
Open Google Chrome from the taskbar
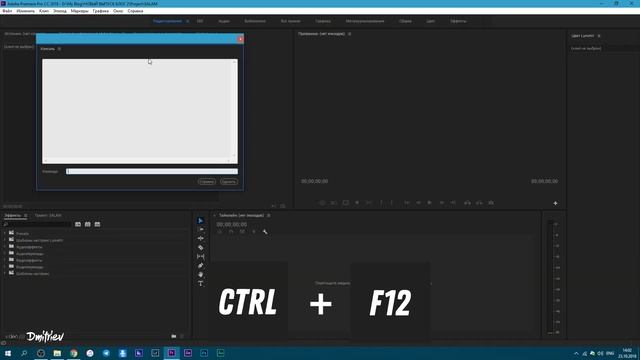tap(73, 353)
